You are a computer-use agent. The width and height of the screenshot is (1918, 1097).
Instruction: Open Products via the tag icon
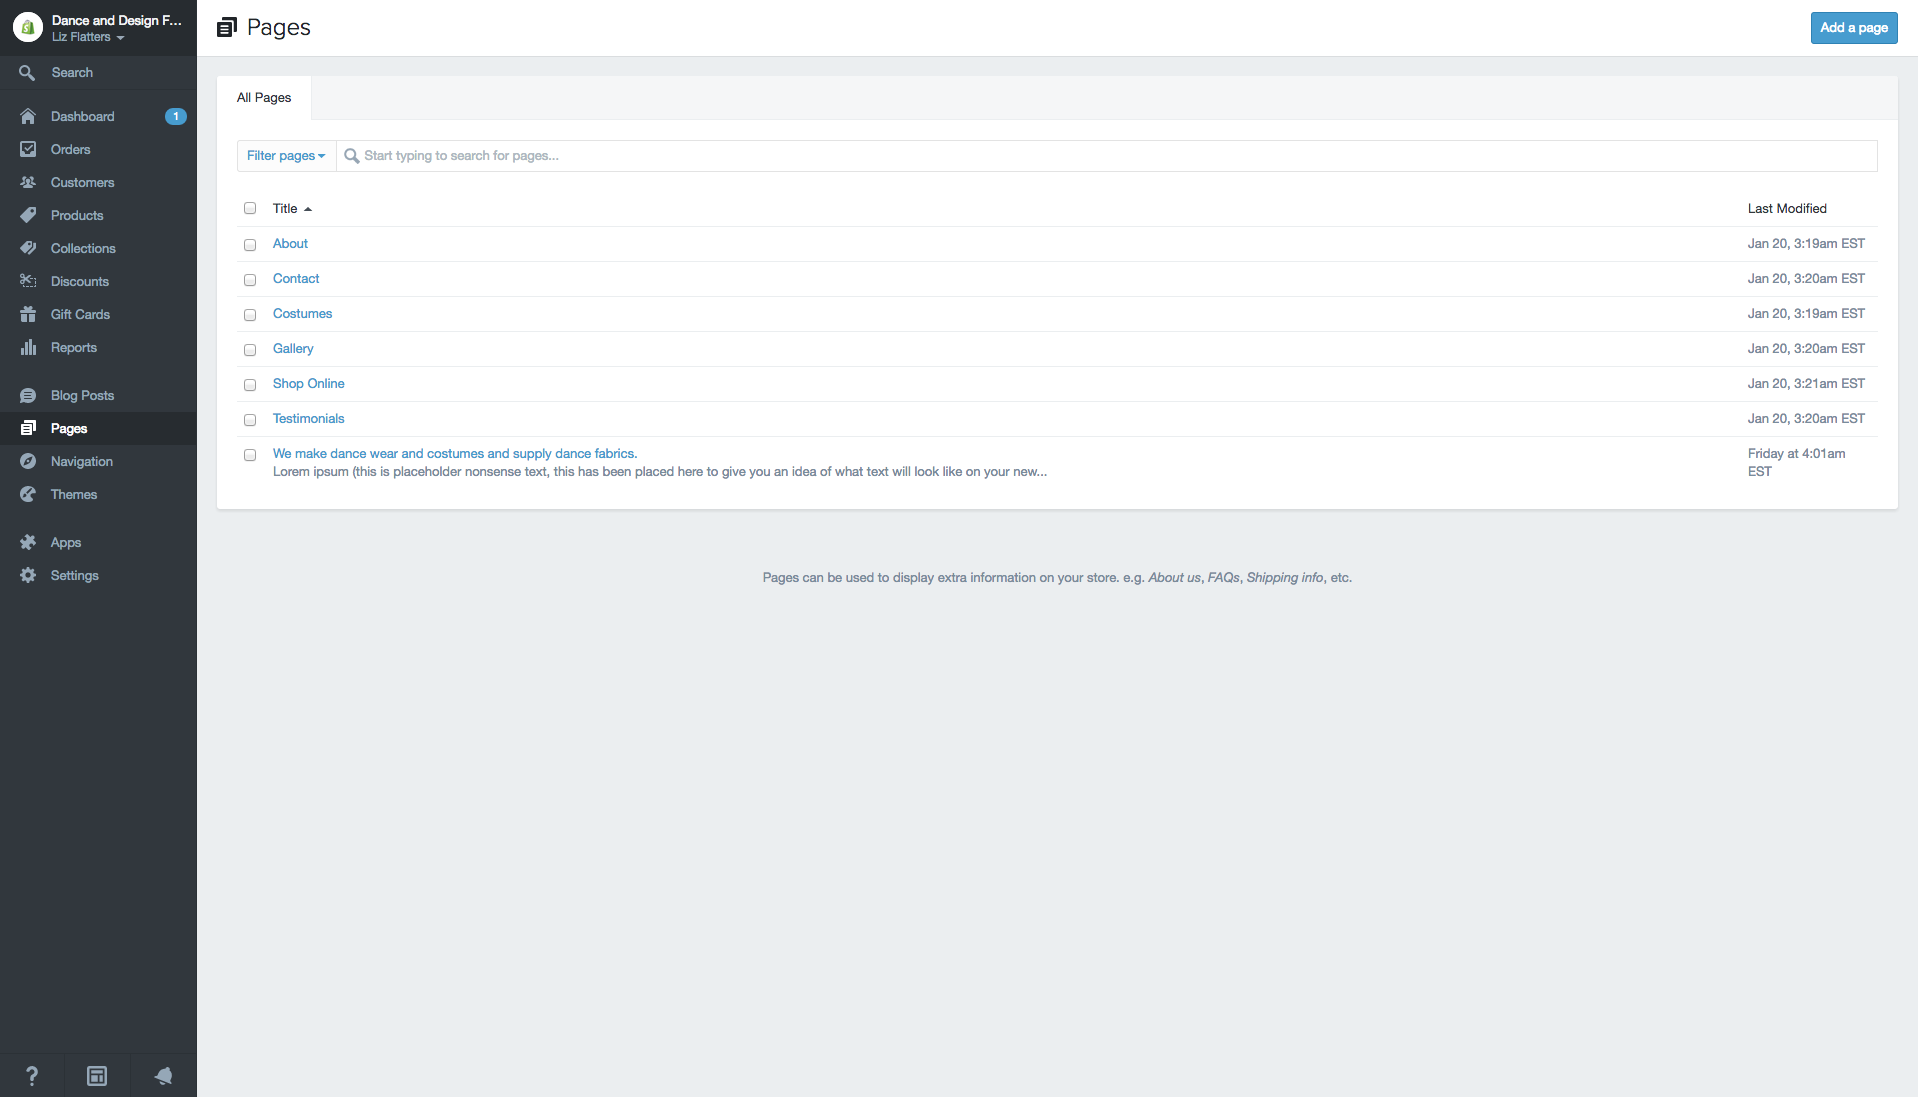pos(28,215)
